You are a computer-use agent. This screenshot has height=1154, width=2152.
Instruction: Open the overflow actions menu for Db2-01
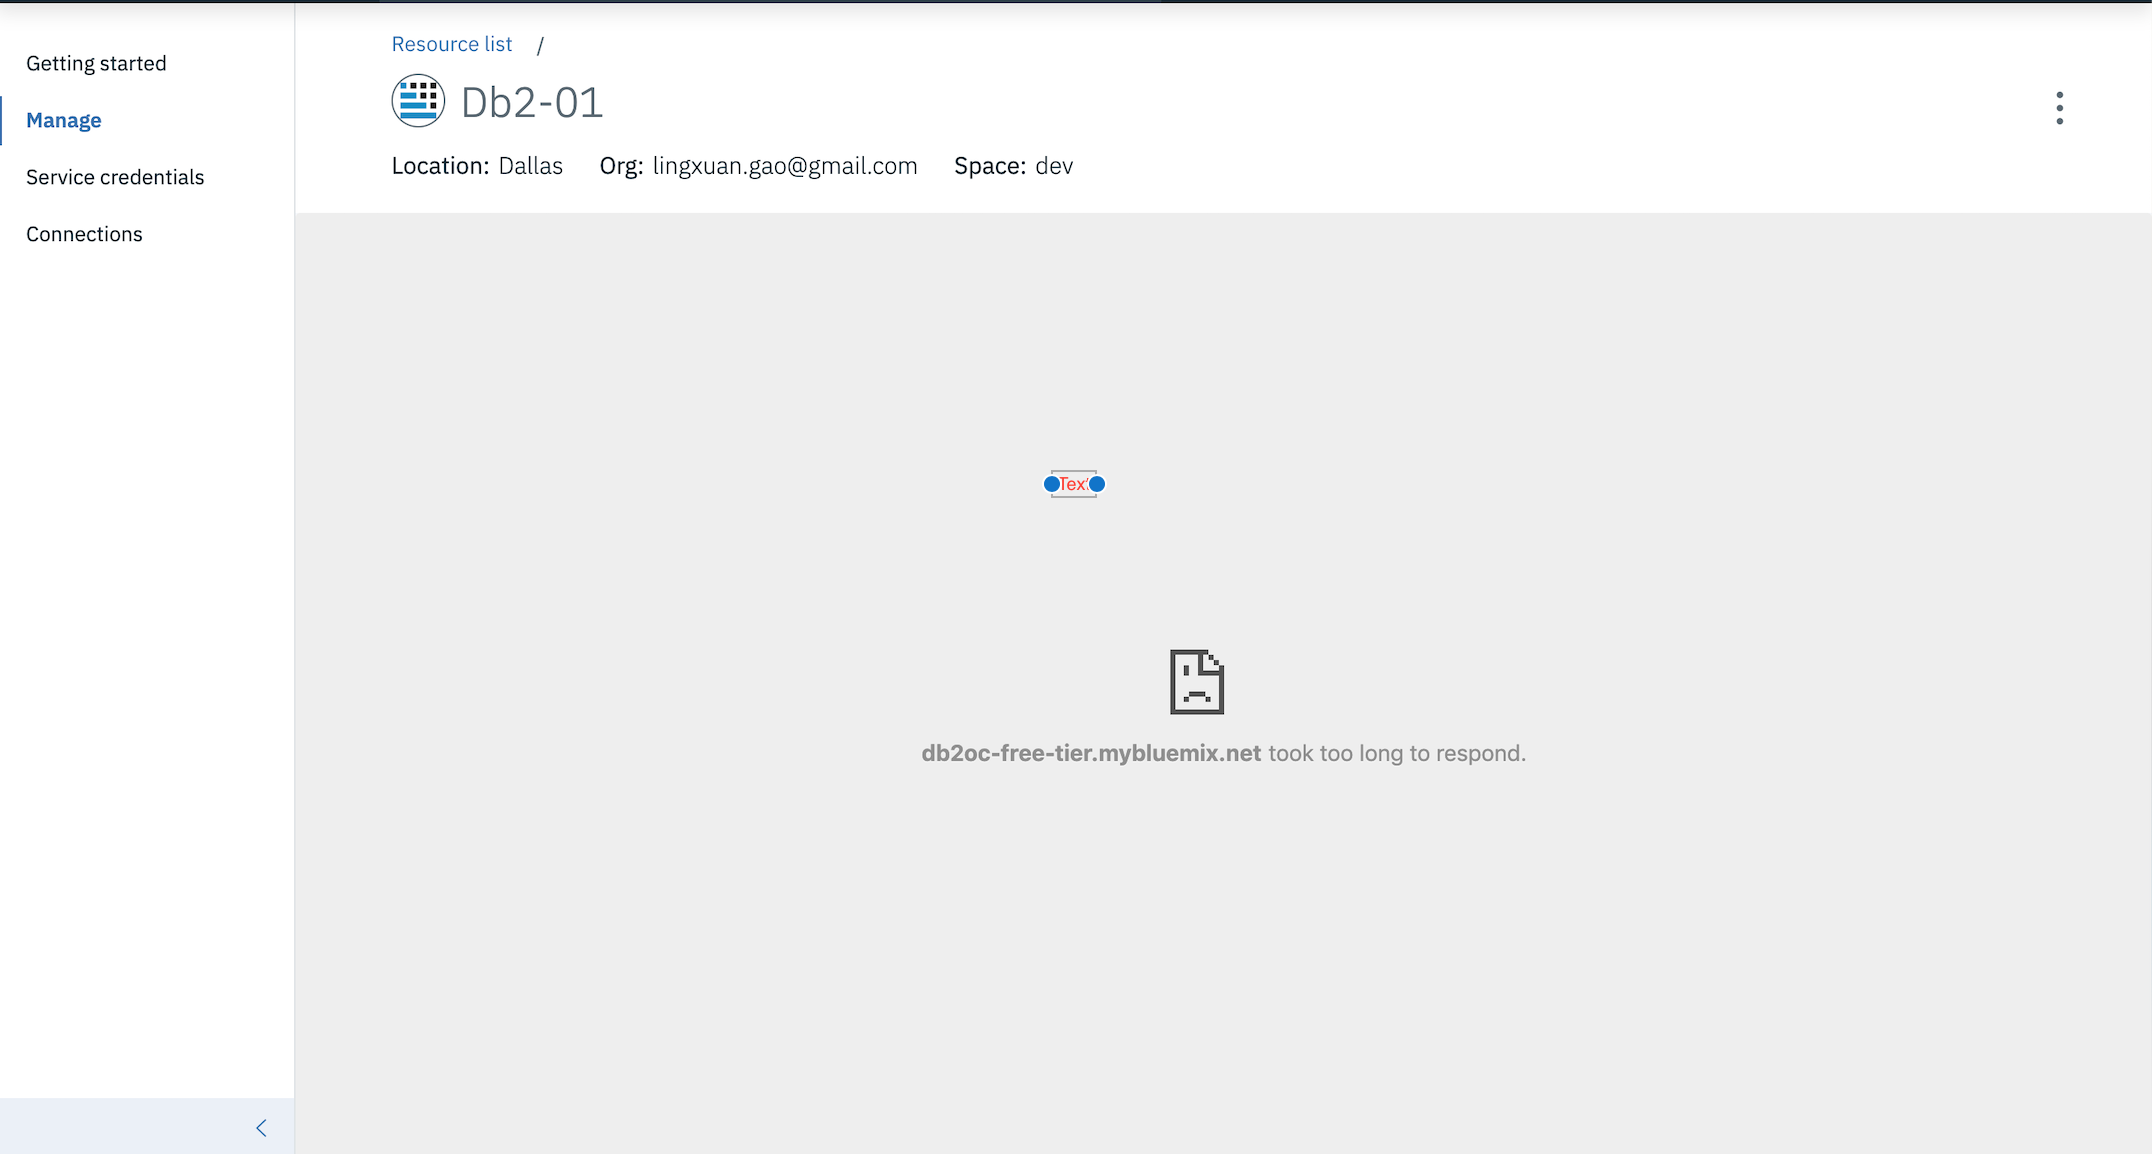point(2059,107)
